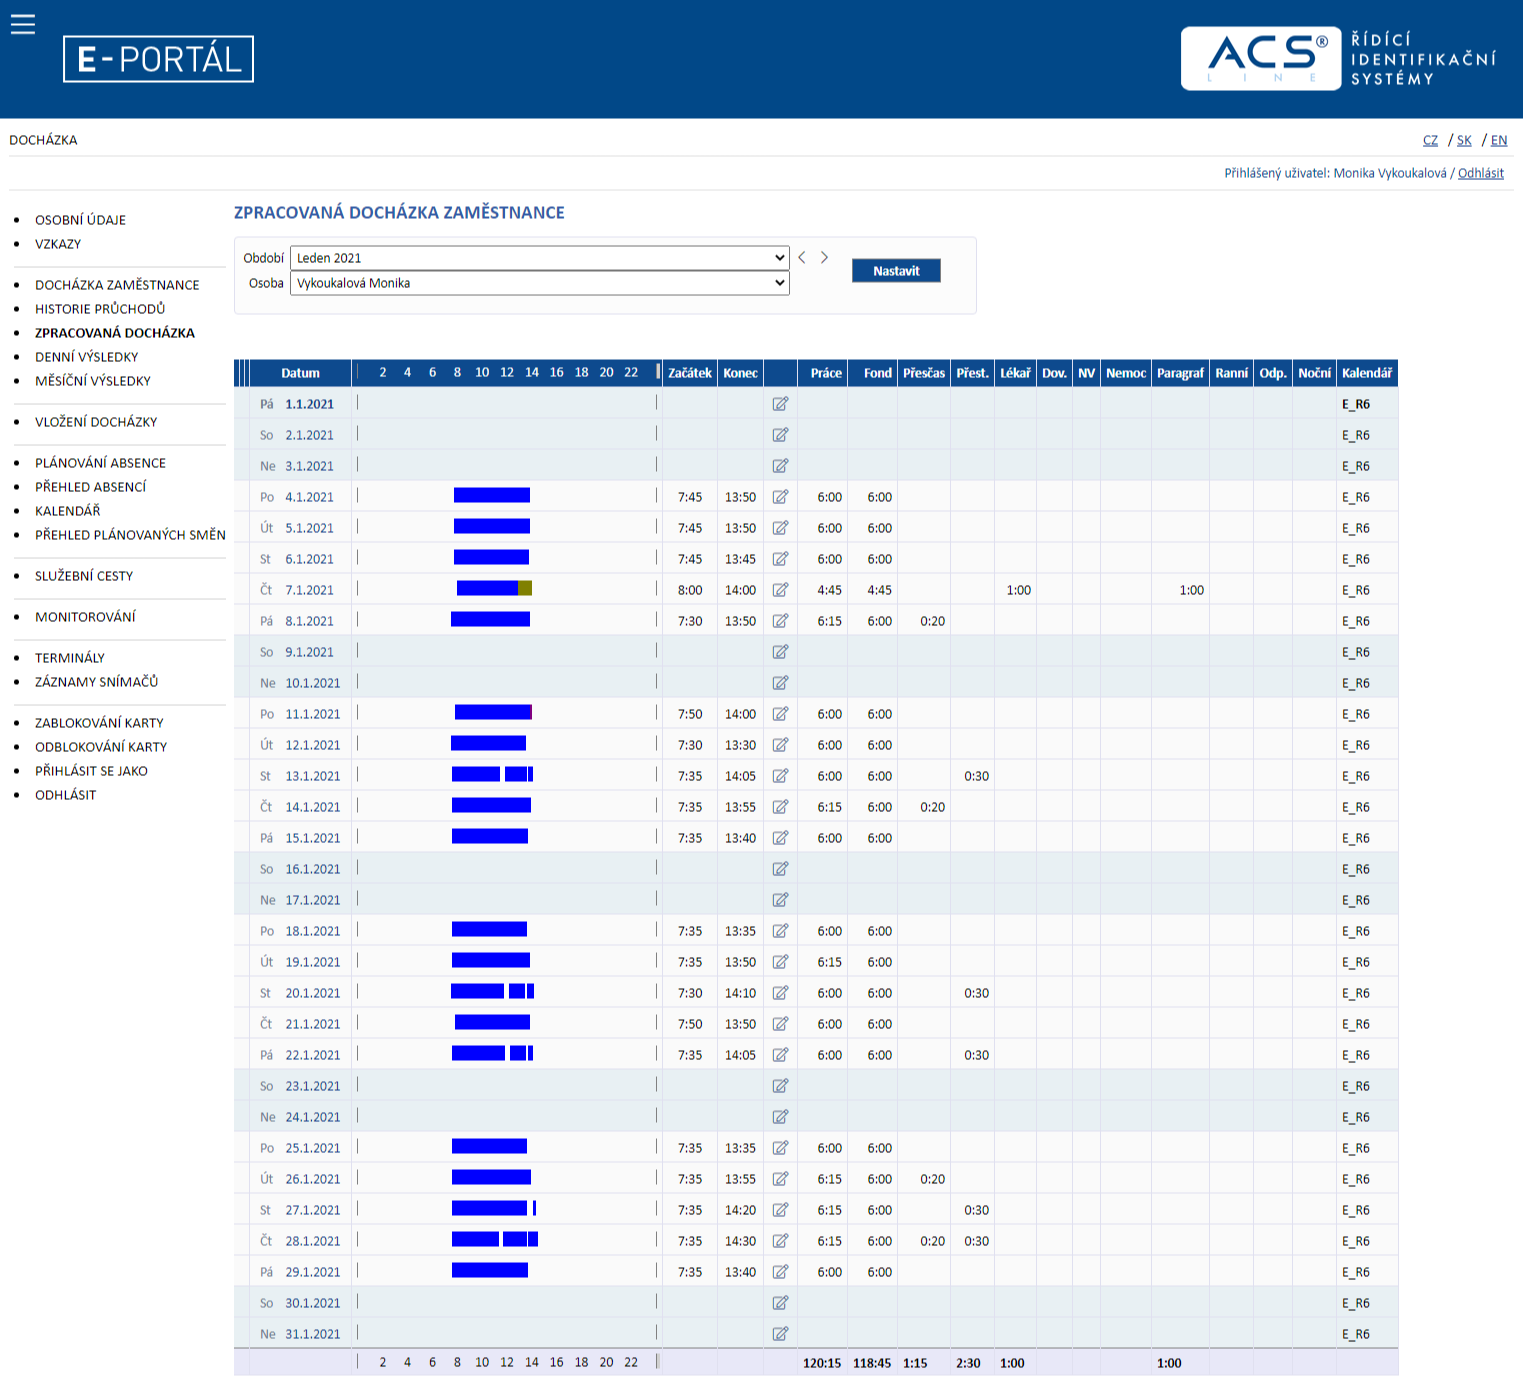Edit attendance for 19.1.2021
Image resolution: width=1523 pixels, height=1383 pixels.
click(x=780, y=962)
